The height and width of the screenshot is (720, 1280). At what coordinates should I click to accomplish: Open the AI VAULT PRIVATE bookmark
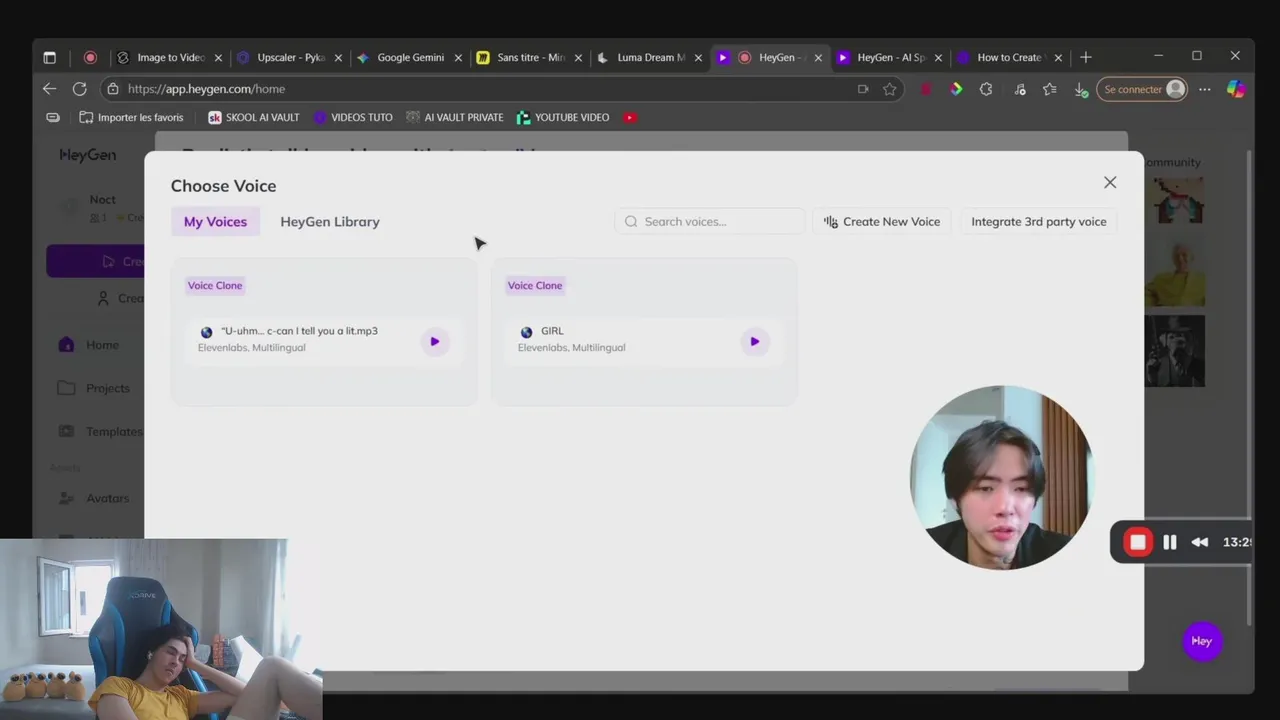point(455,117)
